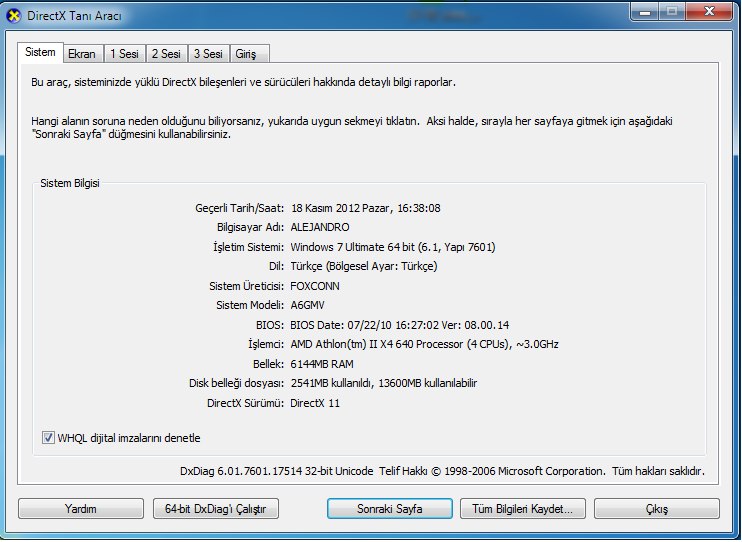Go to the 3 Sesi tab
The width and height of the screenshot is (742, 542).
tap(208, 54)
